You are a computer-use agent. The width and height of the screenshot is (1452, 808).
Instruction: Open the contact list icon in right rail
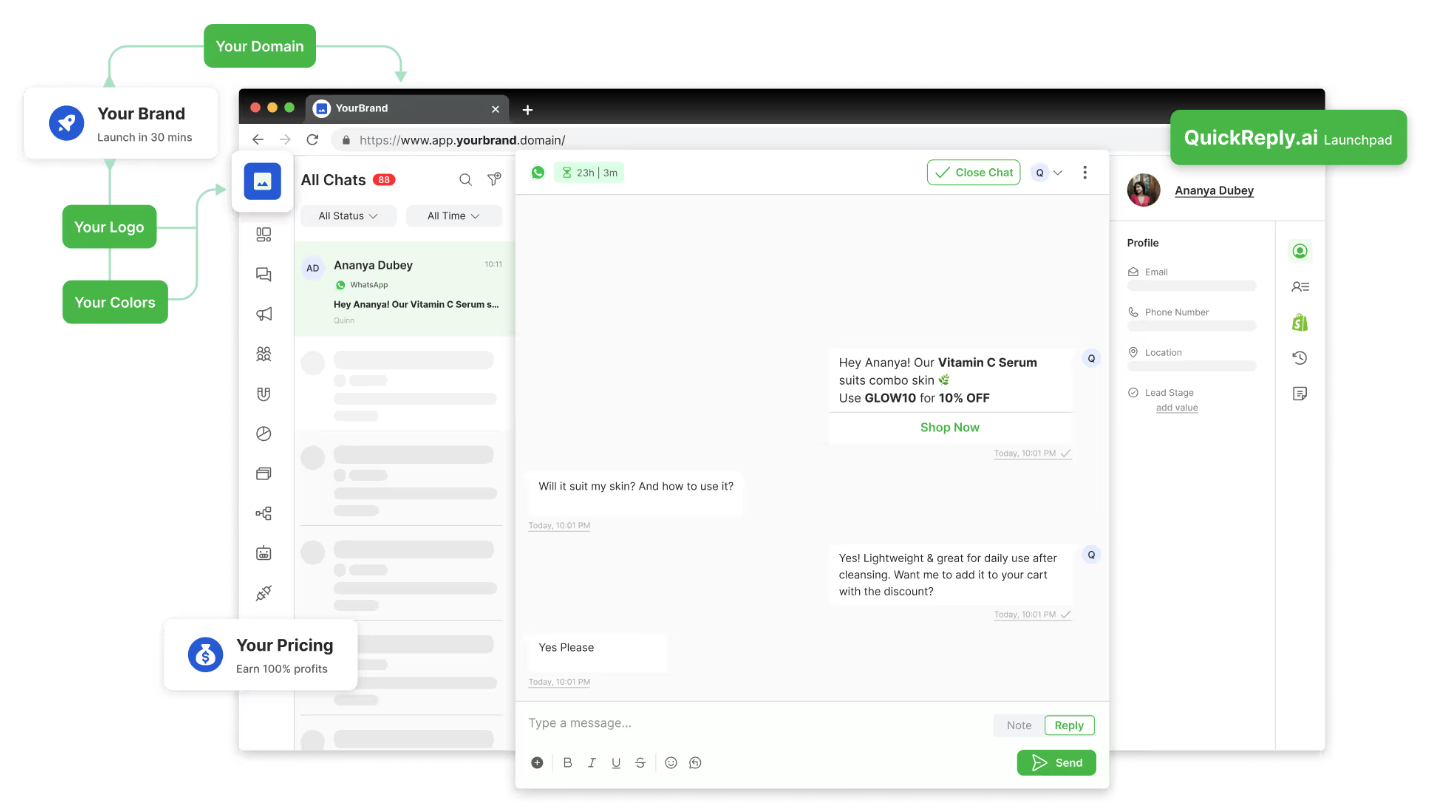click(x=1300, y=287)
